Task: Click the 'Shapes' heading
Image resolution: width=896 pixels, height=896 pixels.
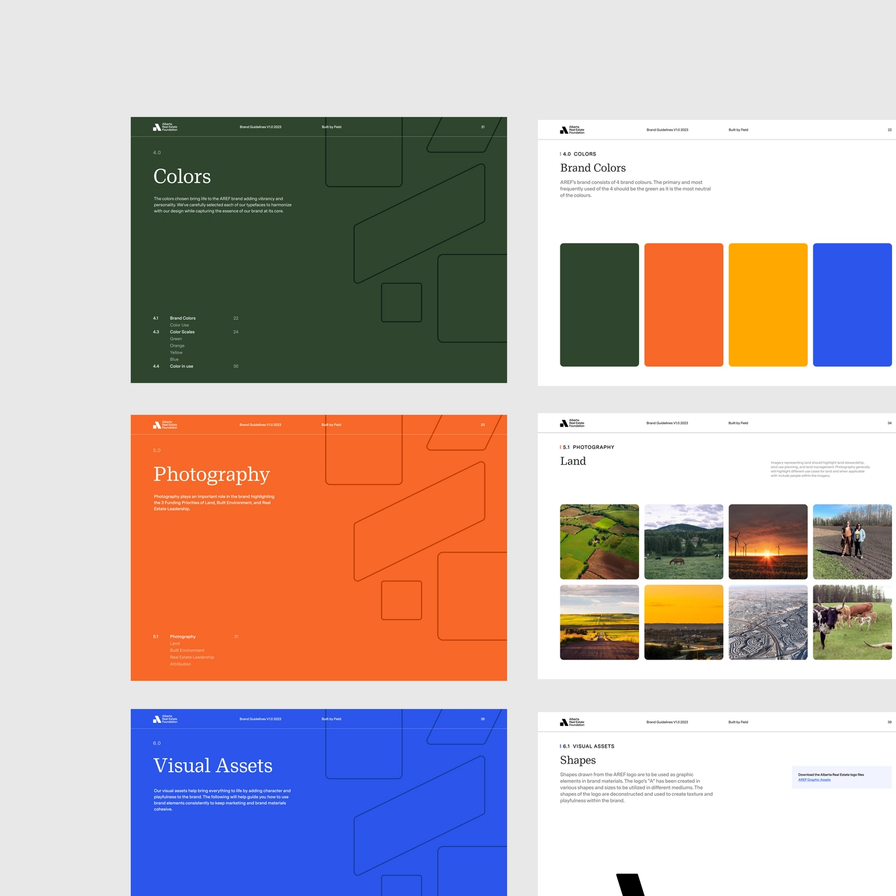Action: click(x=578, y=760)
